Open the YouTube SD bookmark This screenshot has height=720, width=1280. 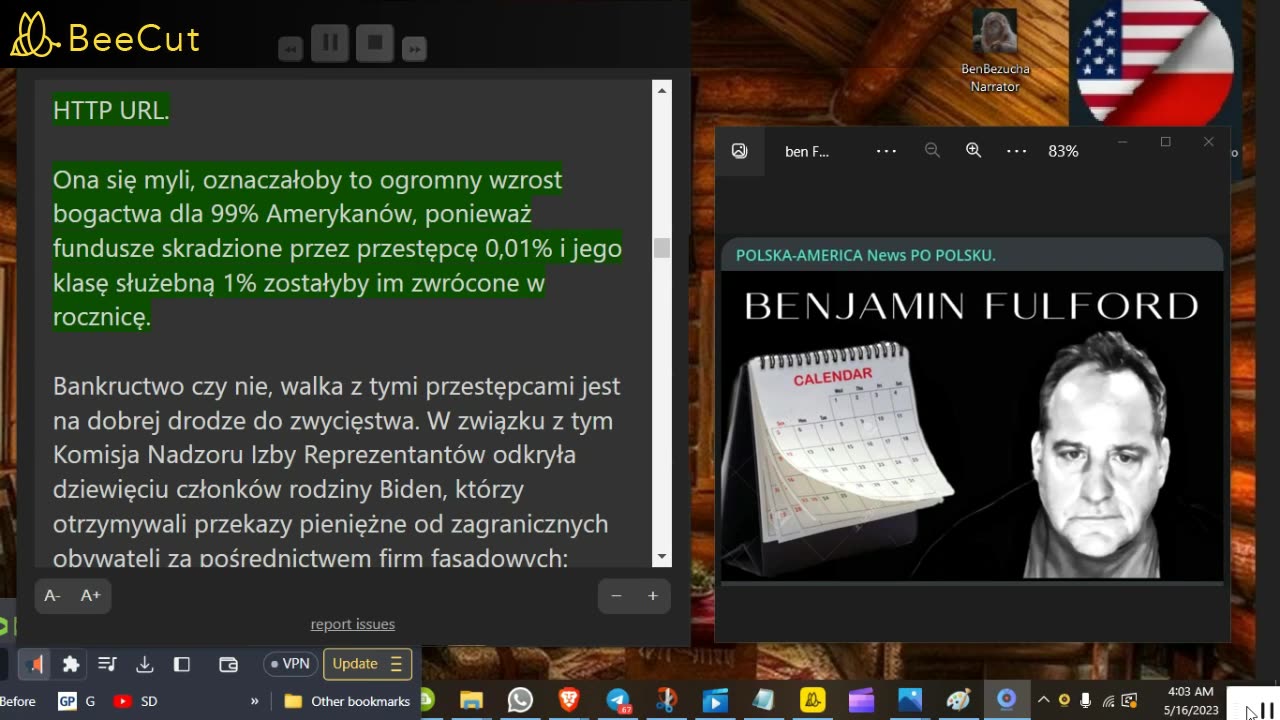(135, 701)
